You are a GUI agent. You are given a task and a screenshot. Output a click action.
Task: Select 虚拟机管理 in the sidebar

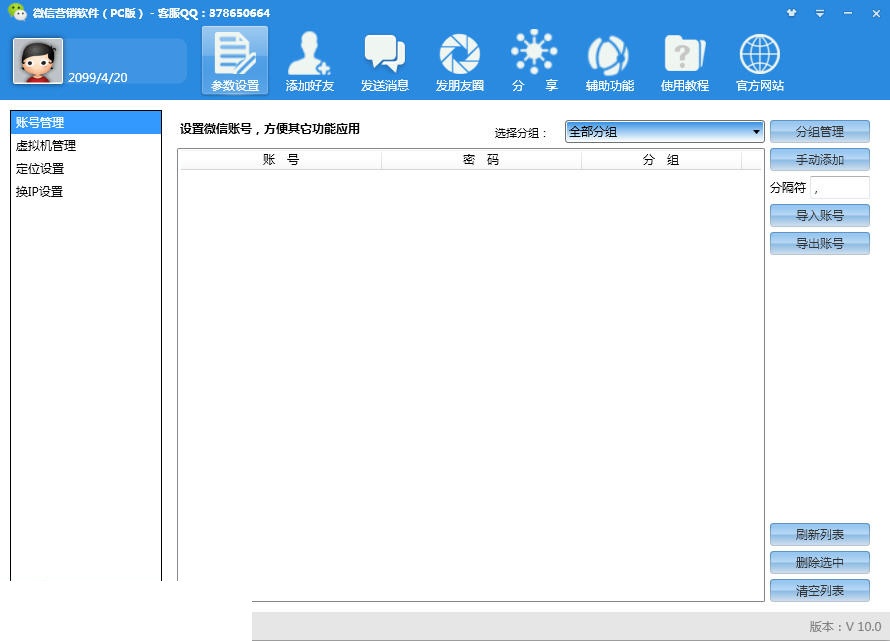click(46, 145)
